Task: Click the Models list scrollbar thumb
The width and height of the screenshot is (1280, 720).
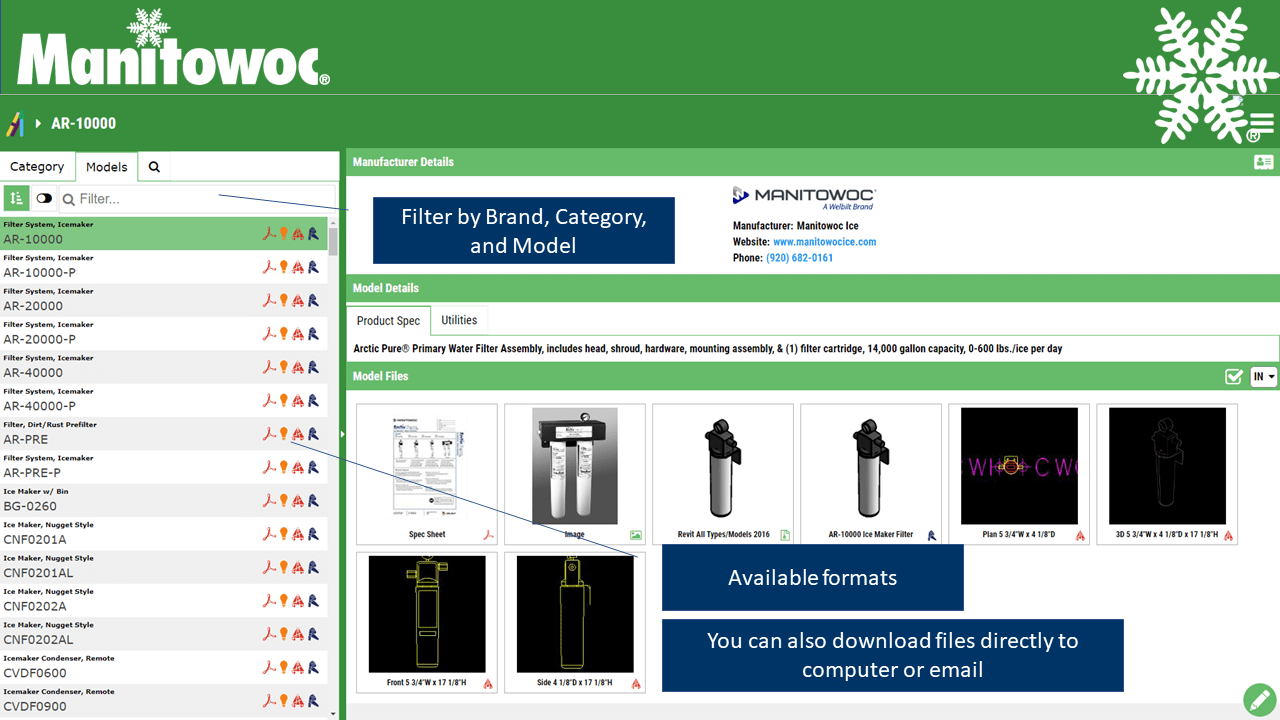Action: pyautogui.click(x=333, y=243)
